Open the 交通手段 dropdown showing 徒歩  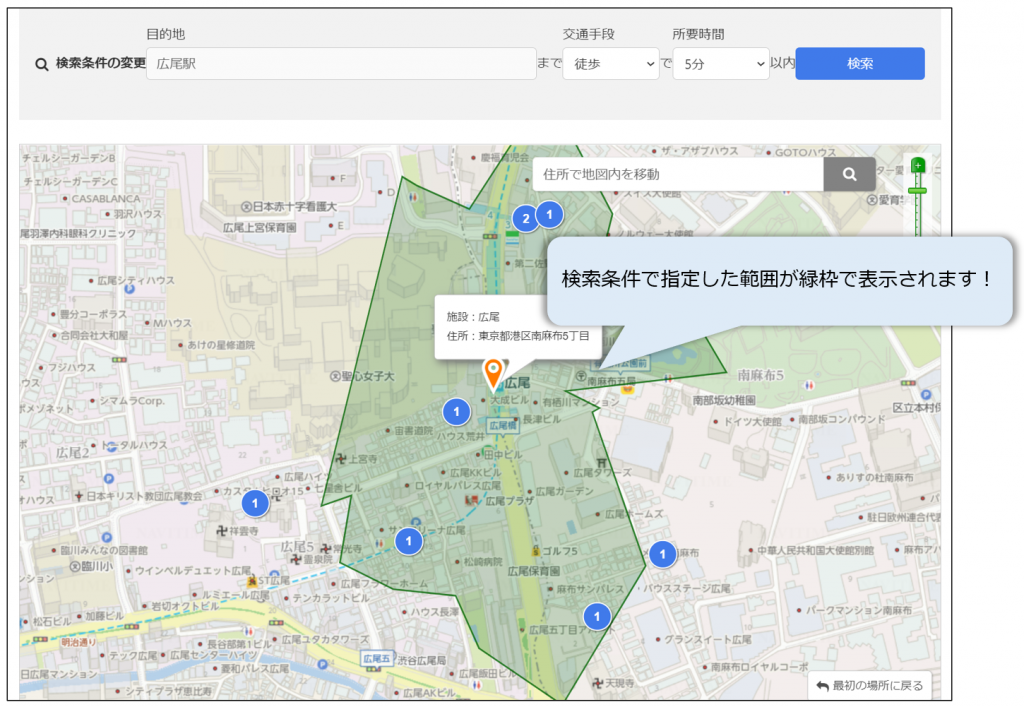point(610,64)
